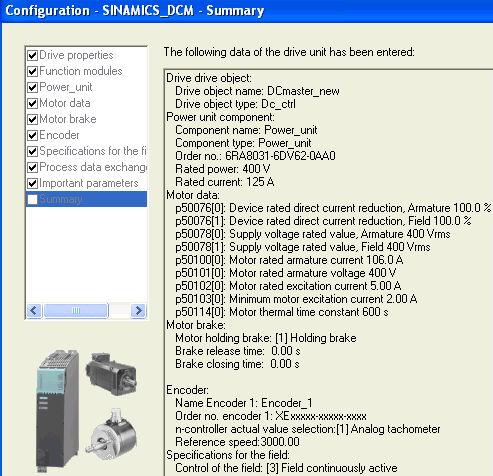Toggle the Motor brake checkbox

[32, 119]
